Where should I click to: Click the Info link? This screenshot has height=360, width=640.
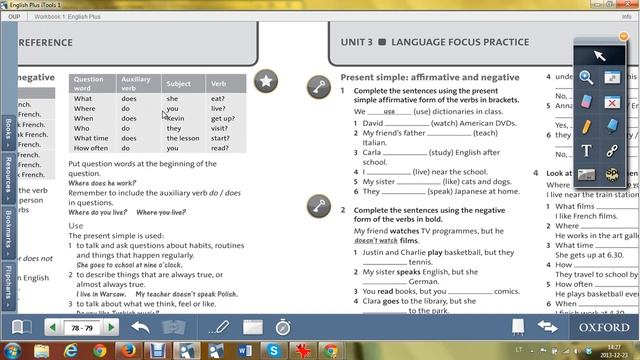click(x=627, y=17)
